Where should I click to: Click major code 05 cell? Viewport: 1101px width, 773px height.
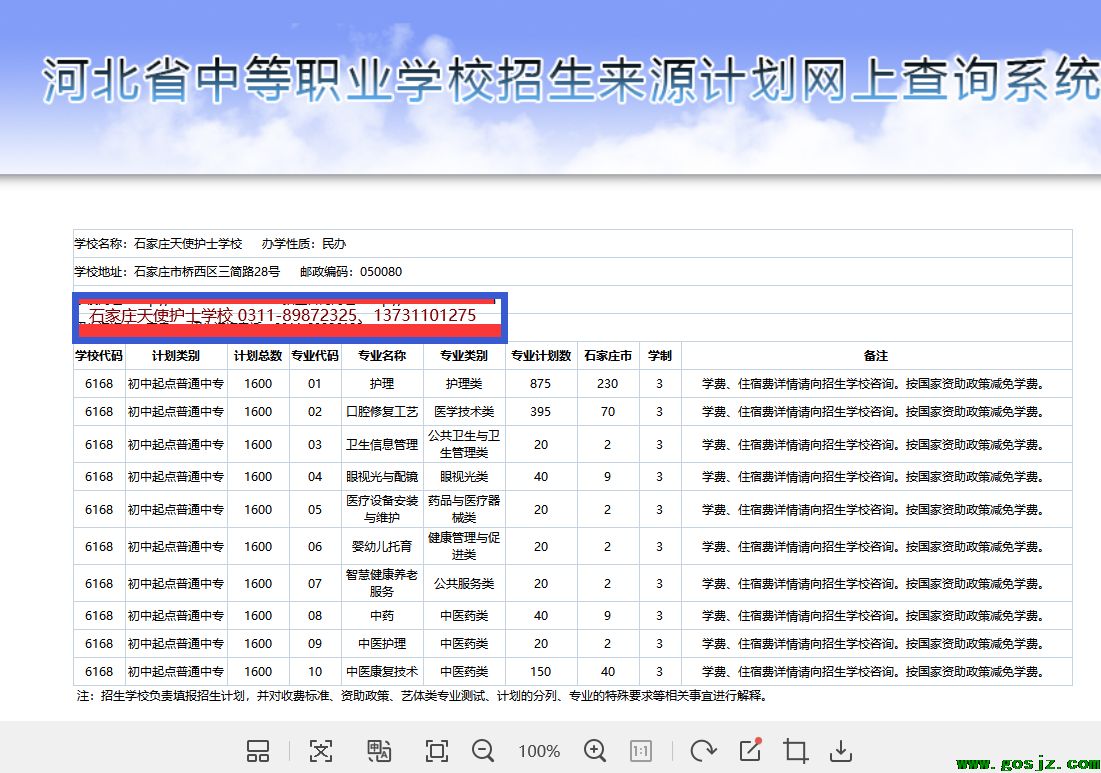(315, 509)
